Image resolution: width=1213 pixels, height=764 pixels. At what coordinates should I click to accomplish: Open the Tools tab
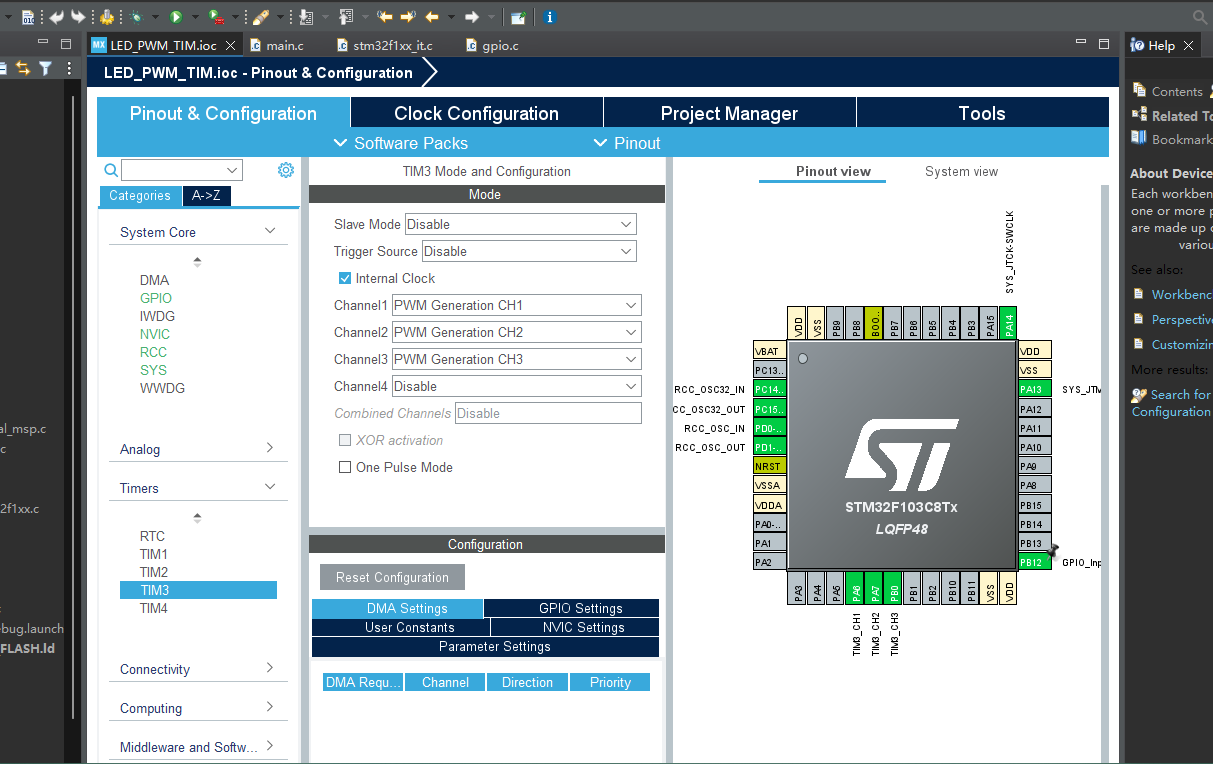[982, 113]
